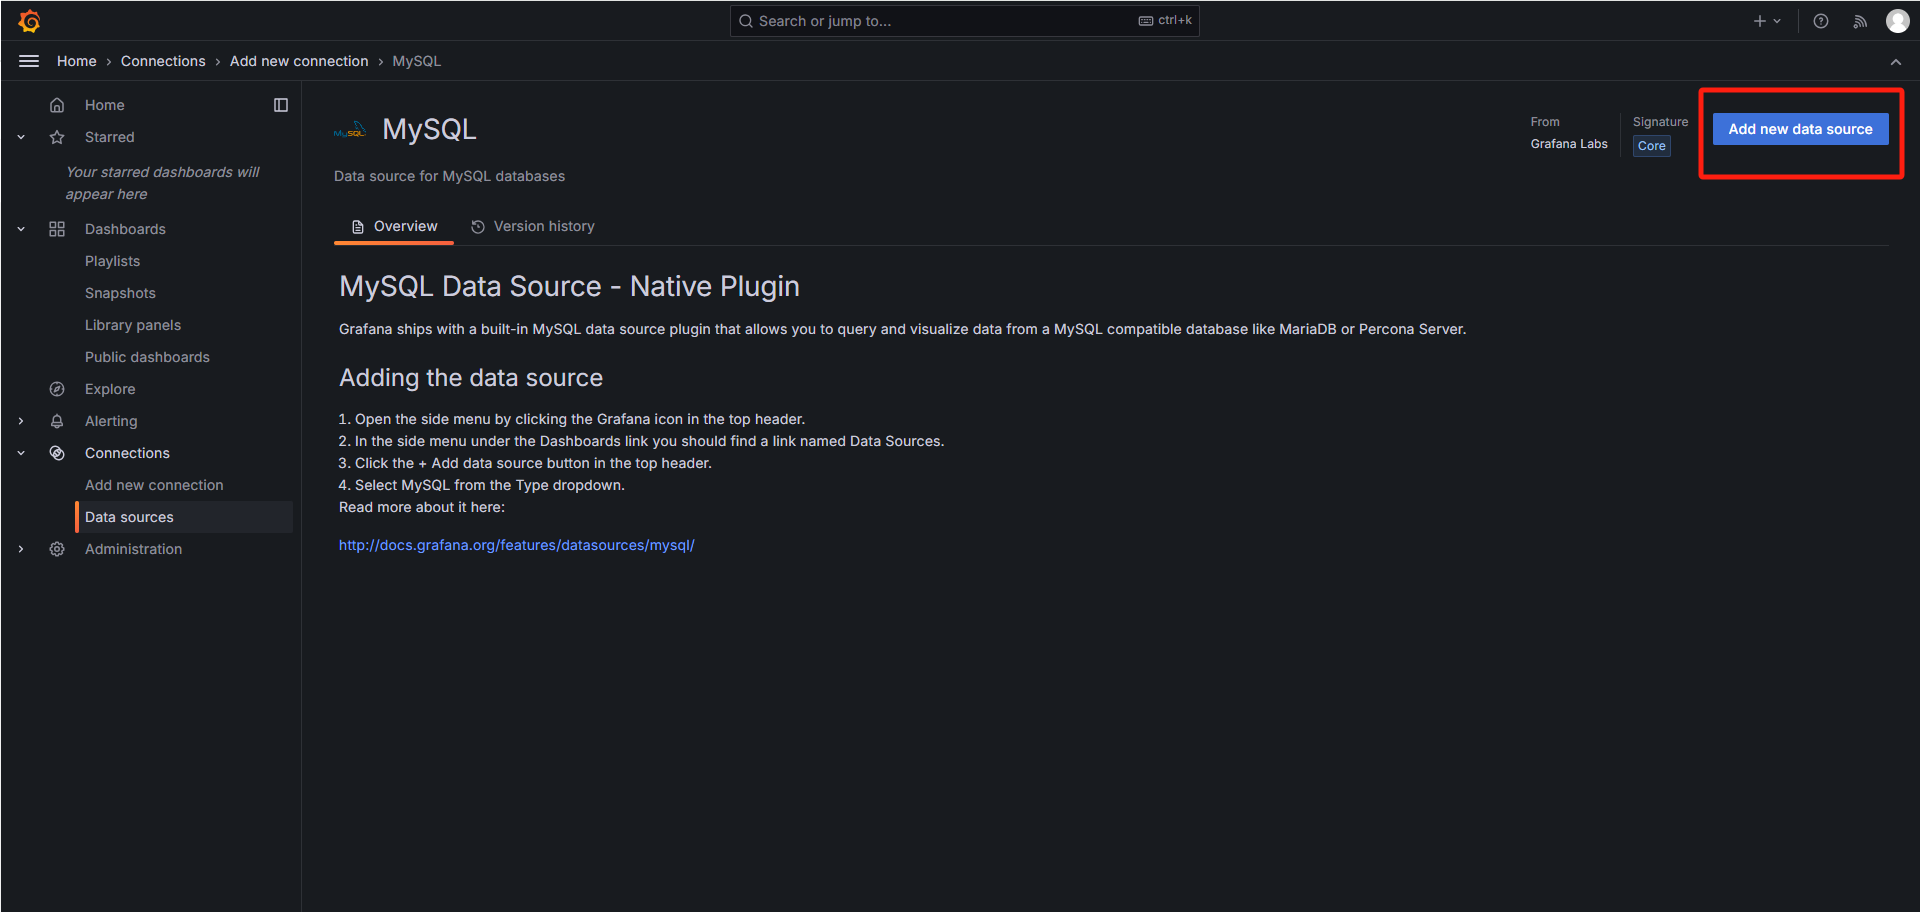This screenshot has height=912, width=1920.
Task: Focus the Search or jump to field
Action: tap(964, 21)
